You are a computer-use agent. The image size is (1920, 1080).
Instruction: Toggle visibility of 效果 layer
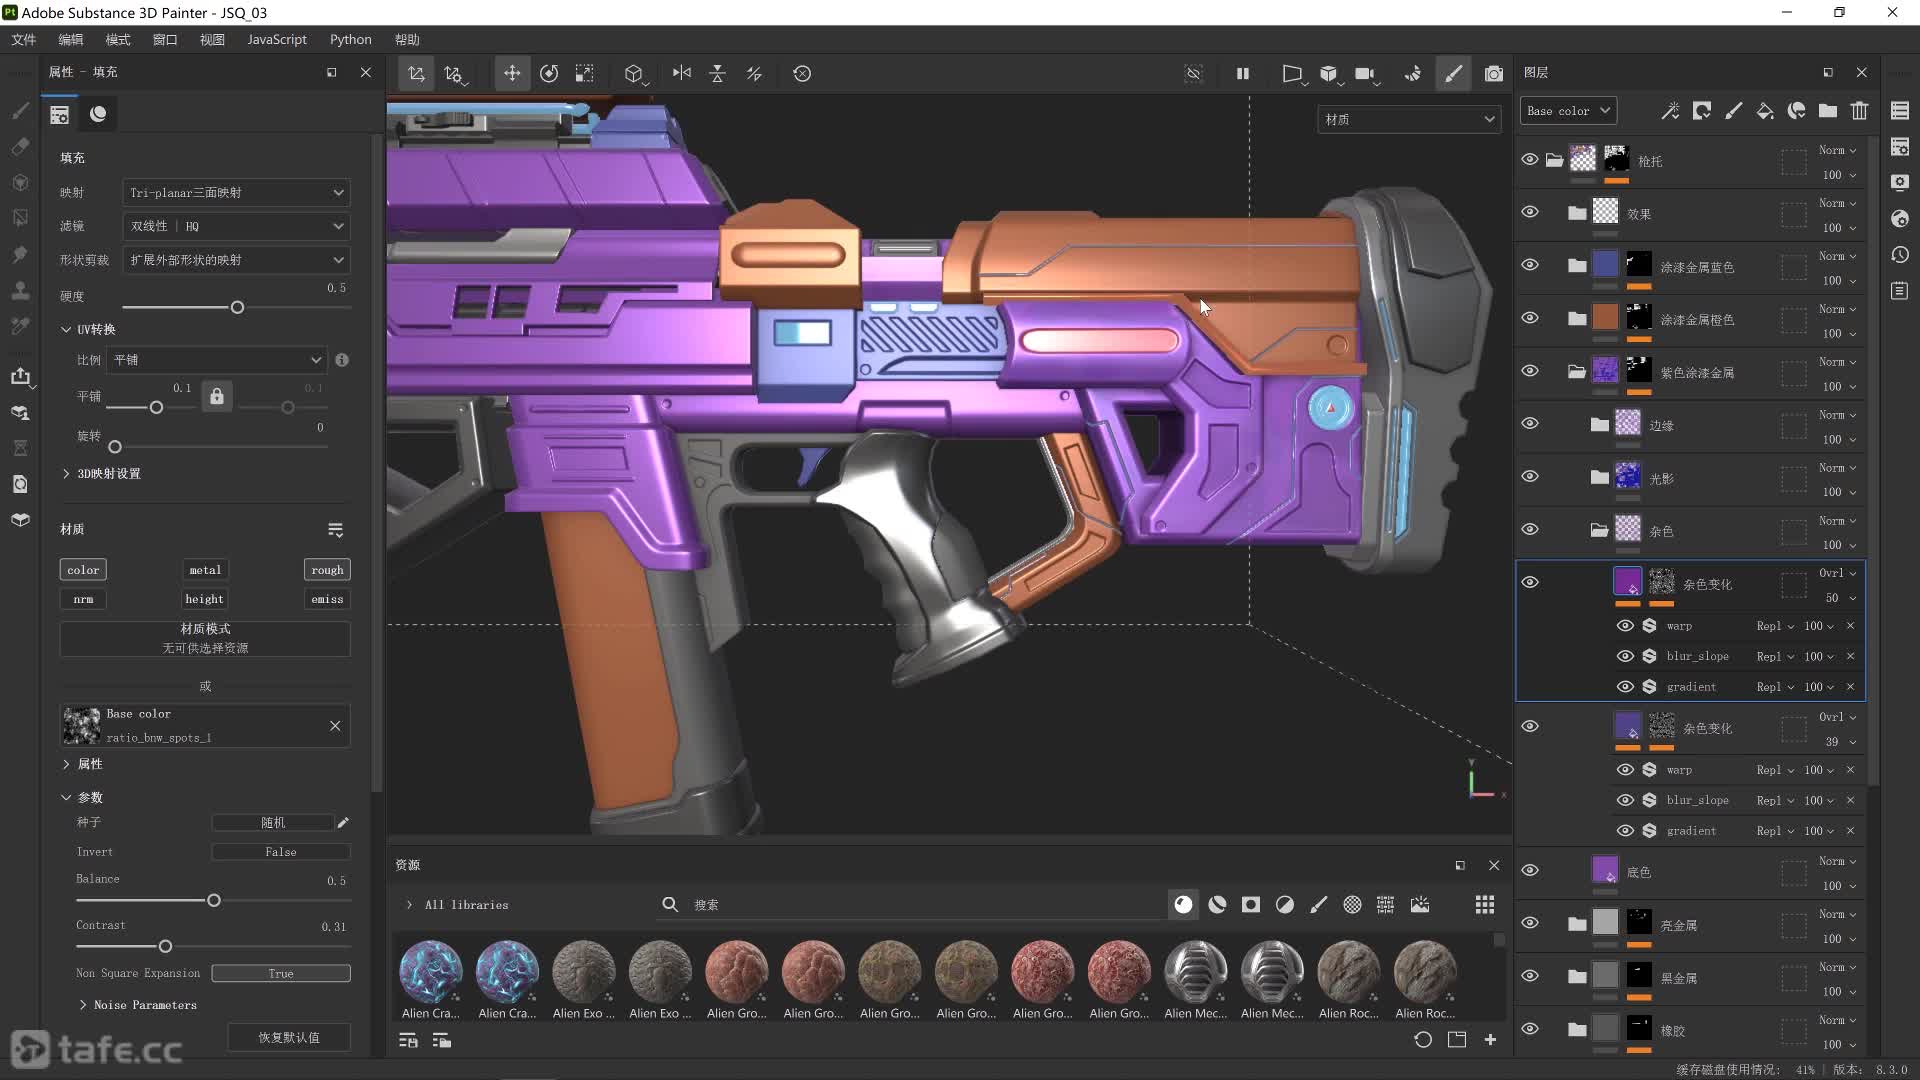[x=1530, y=212]
